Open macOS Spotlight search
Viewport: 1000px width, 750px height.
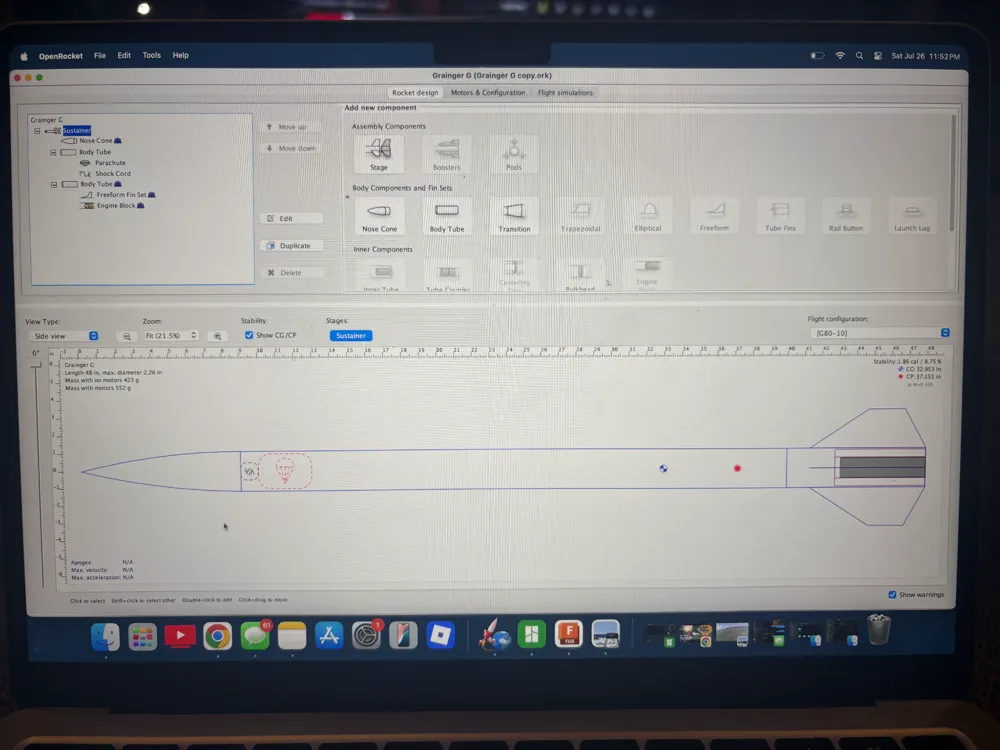point(859,56)
